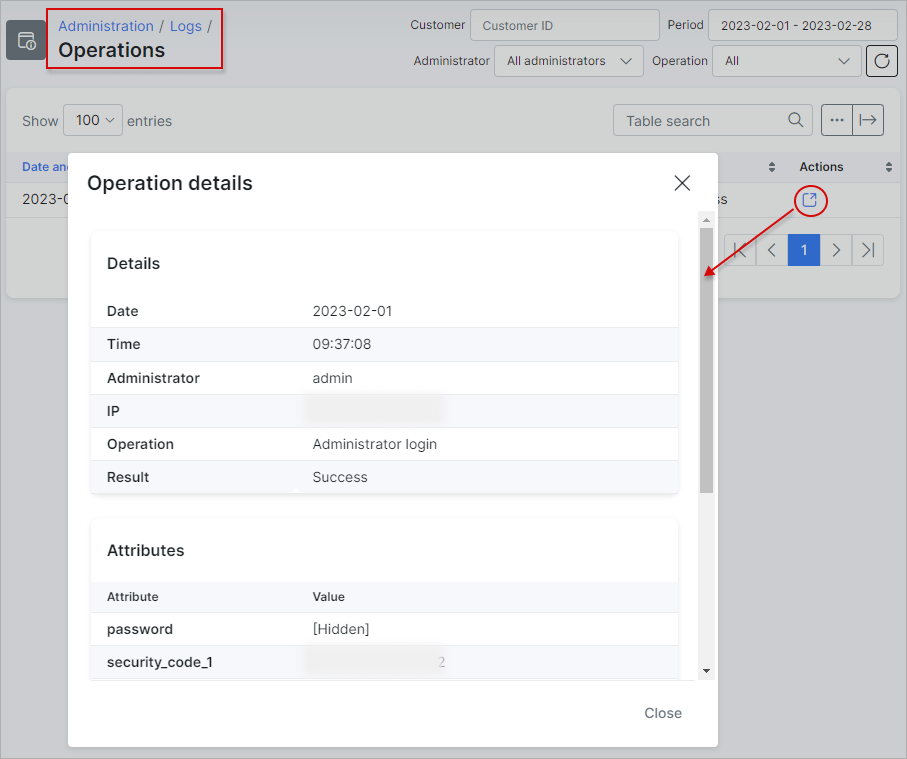Screen dimensions: 907x759
Task: Select page 1 in pagination
Action: [x=803, y=250]
